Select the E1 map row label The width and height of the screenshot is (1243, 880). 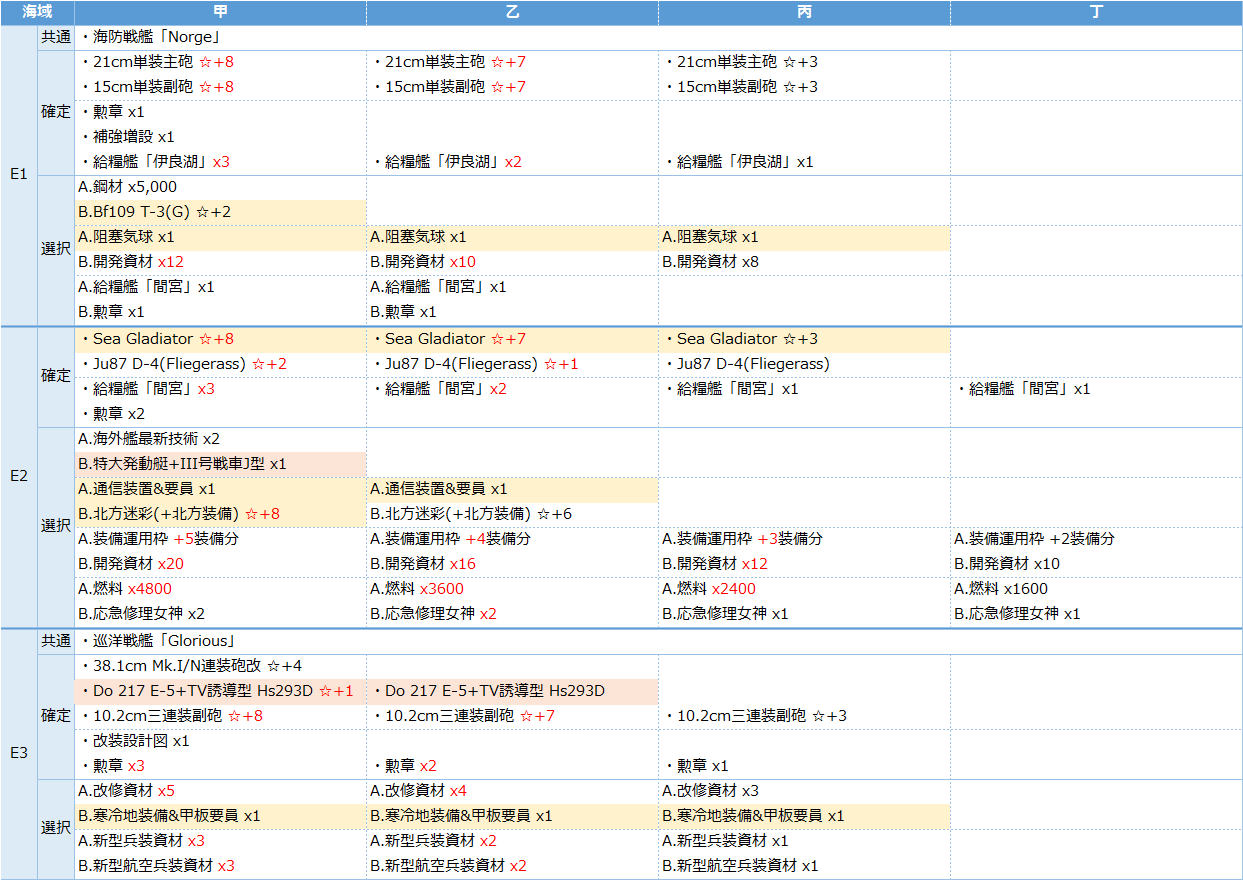(x=18, y=175)
